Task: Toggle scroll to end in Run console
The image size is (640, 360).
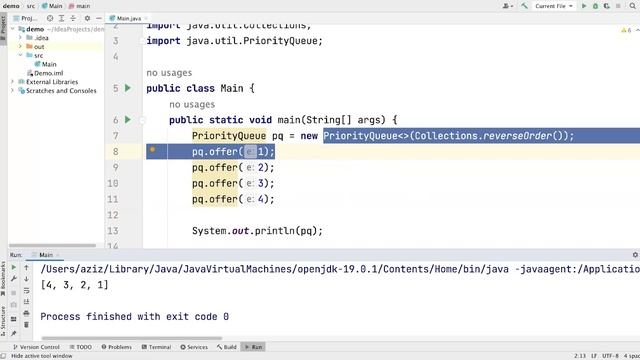Action: (27, 302)
